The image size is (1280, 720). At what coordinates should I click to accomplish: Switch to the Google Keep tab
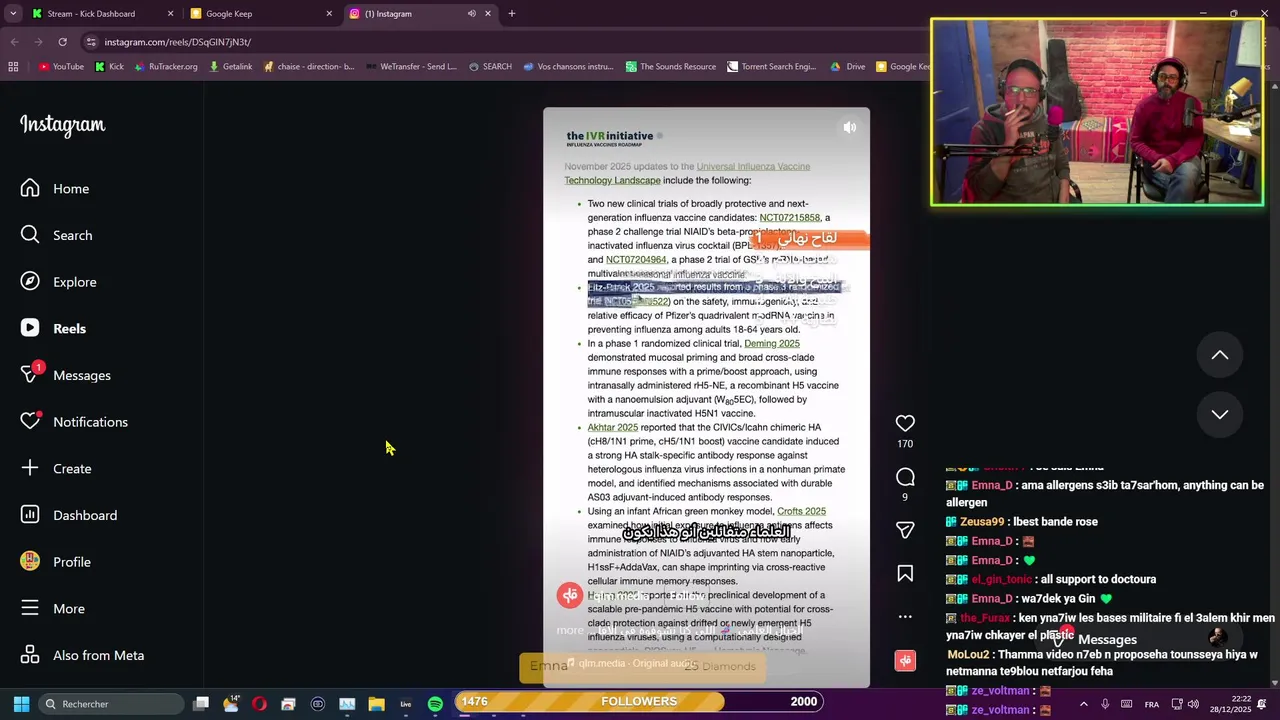tap(262, 14)
